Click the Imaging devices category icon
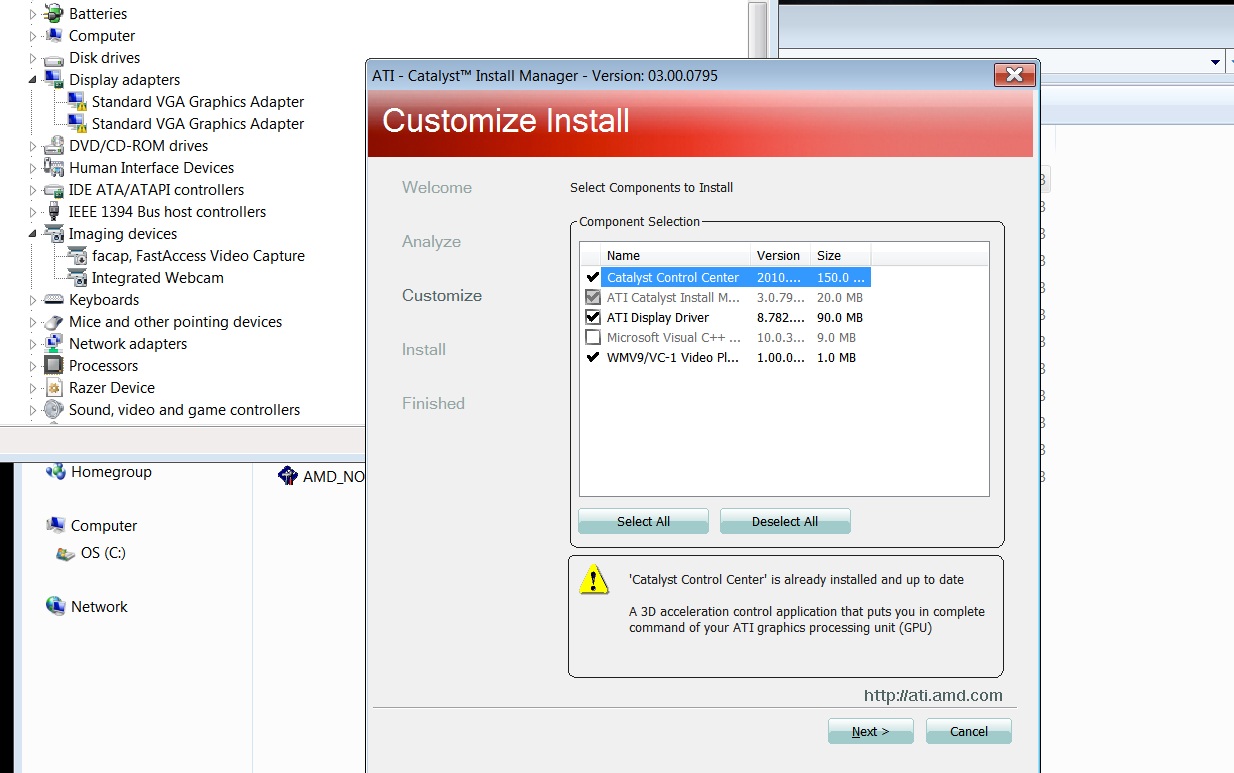Viewport: 1234px width, 773px height. (53, 234)
